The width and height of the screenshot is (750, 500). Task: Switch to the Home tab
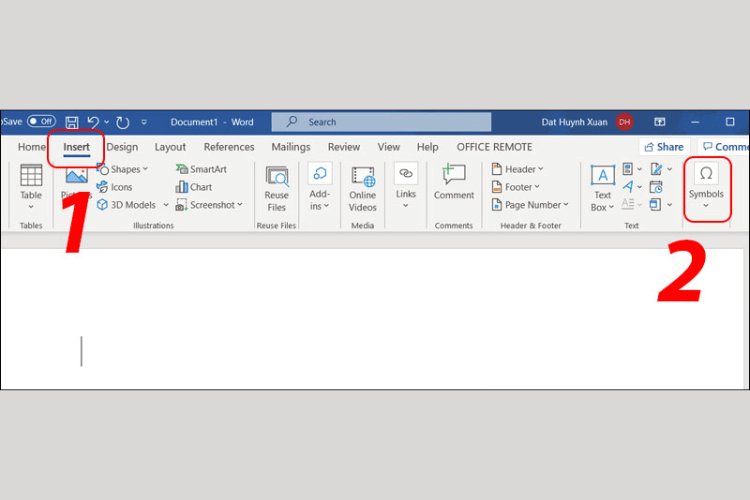point(31,147)
